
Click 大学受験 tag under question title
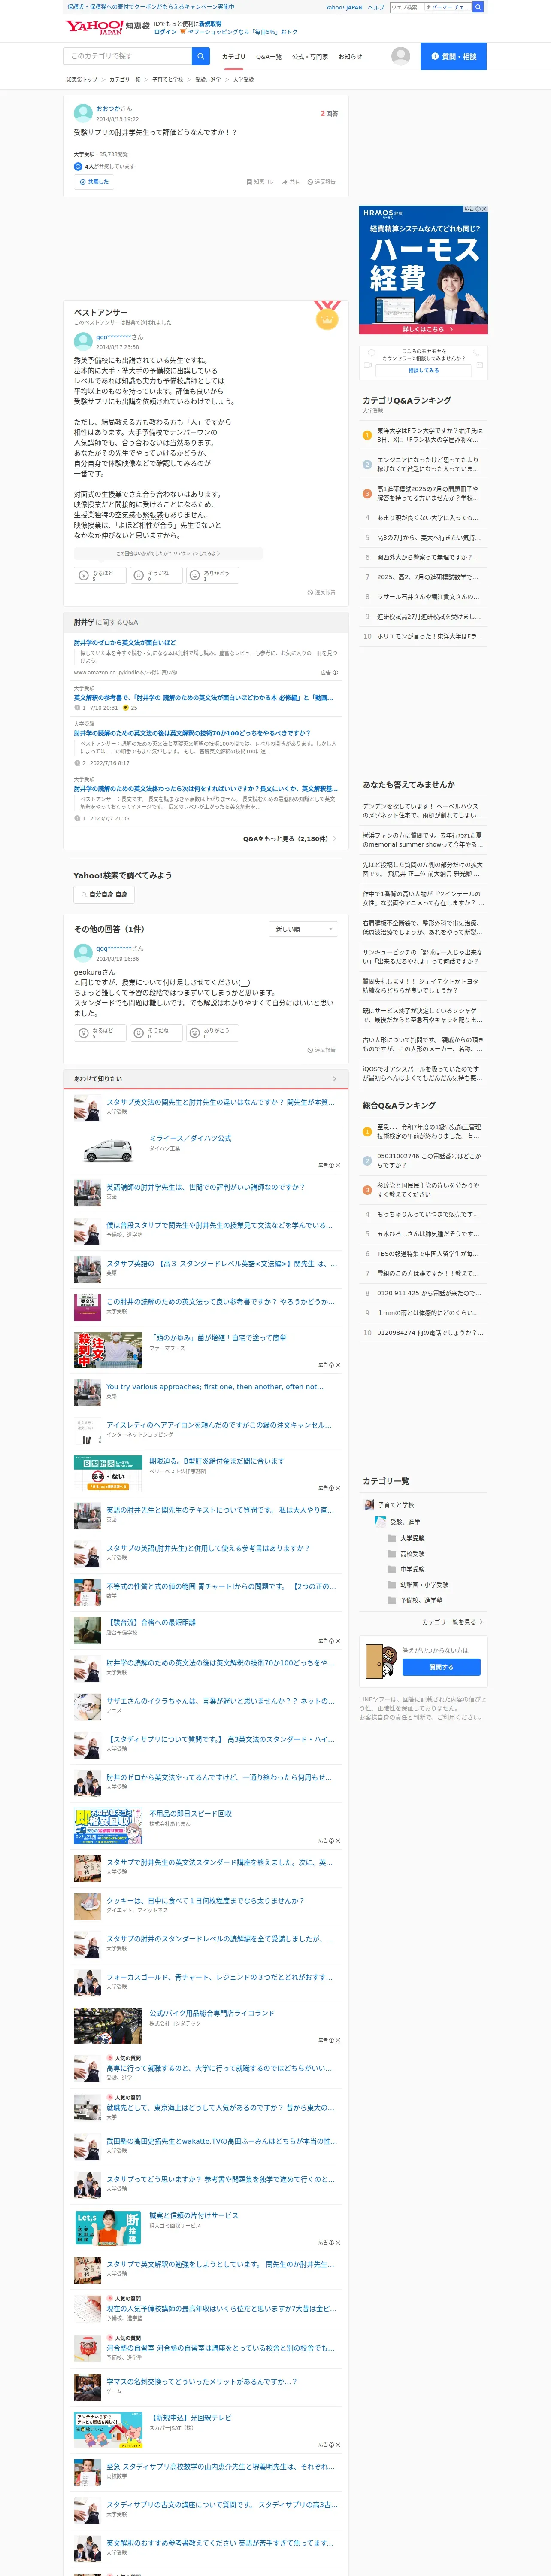(84, 155)
